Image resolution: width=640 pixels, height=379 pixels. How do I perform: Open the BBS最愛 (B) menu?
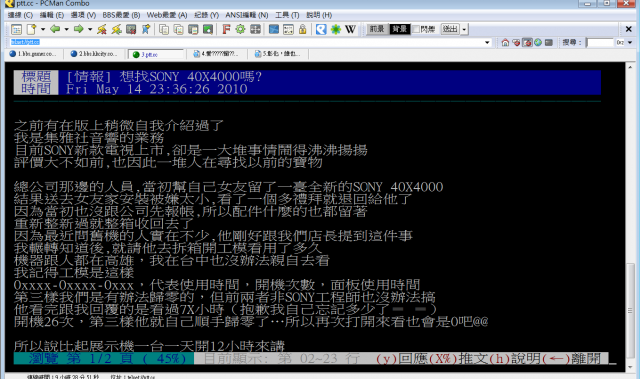click(x=121, y=15)
